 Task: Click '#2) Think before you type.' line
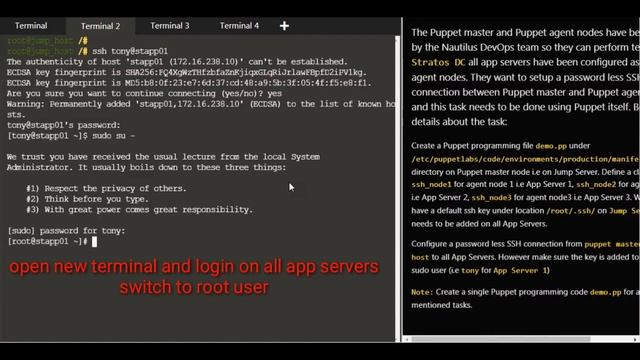click(87, 199)
